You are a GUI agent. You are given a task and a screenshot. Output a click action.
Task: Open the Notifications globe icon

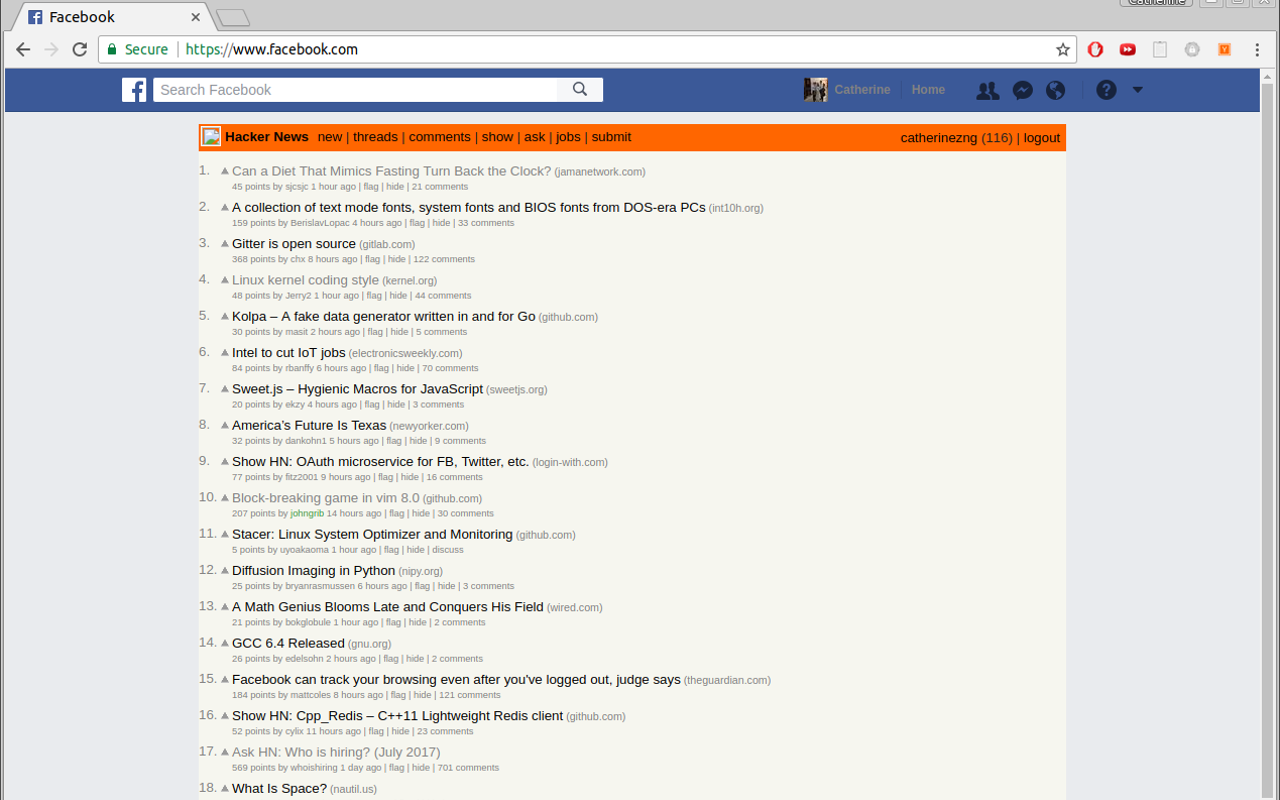[x=1055, y=90]
